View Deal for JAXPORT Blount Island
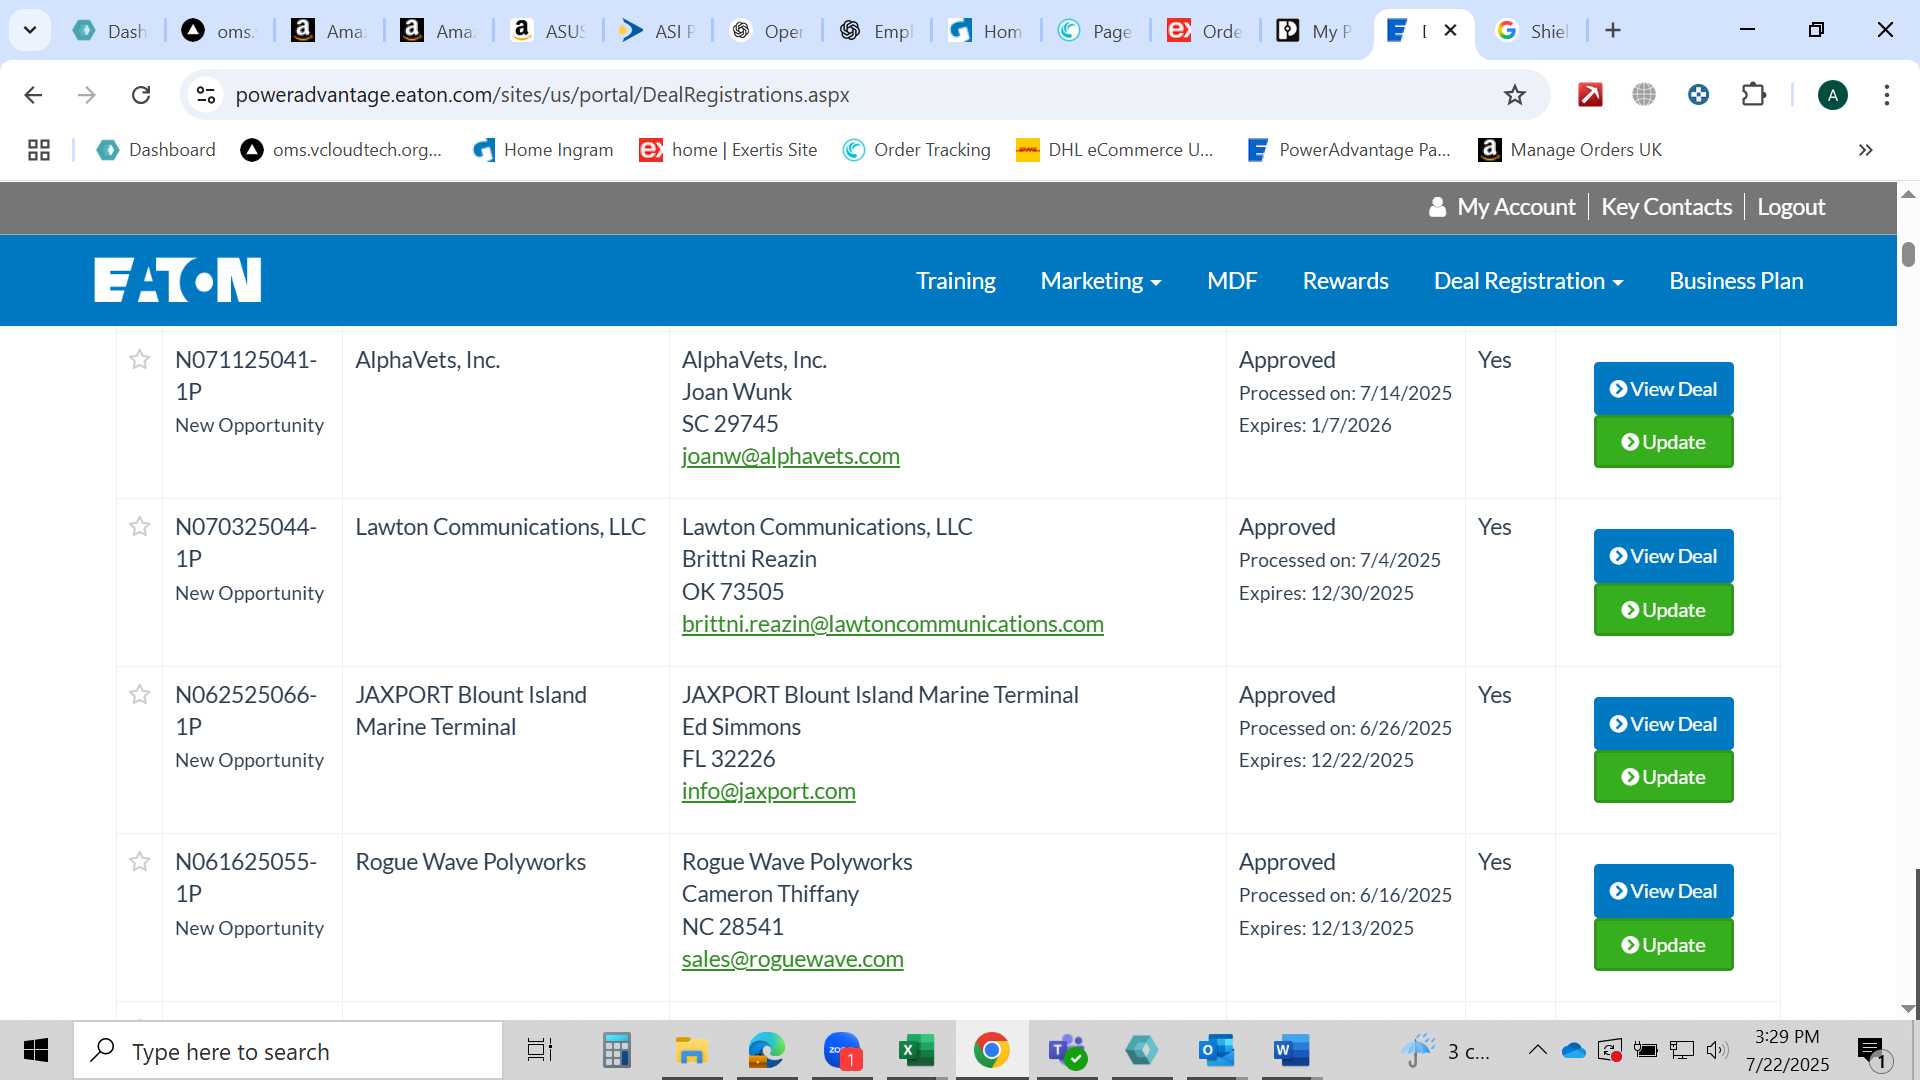This screenshot has width=1920, height=1080. (x=1663, y=724)
